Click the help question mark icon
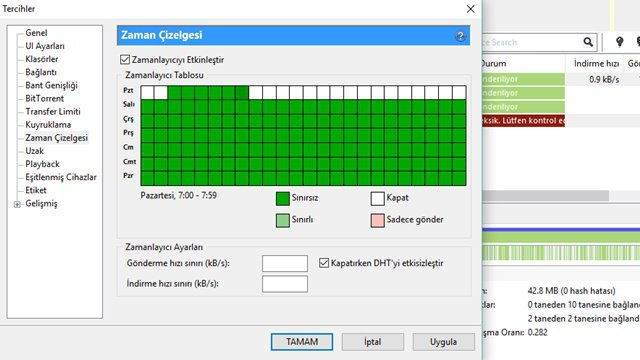The width and height of the screenshot is (640, 360). pyautogui.click(x=460, y=36)
